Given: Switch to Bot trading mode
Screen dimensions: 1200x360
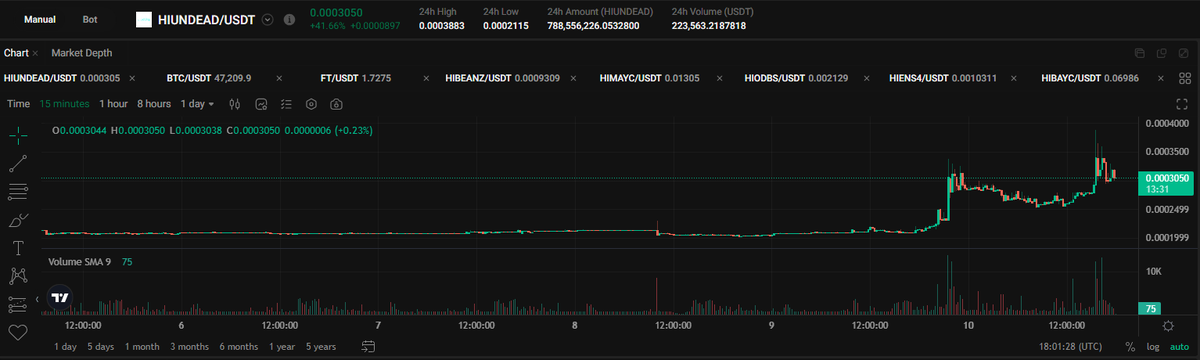Looking at the screenshot, I should point(90,20).
